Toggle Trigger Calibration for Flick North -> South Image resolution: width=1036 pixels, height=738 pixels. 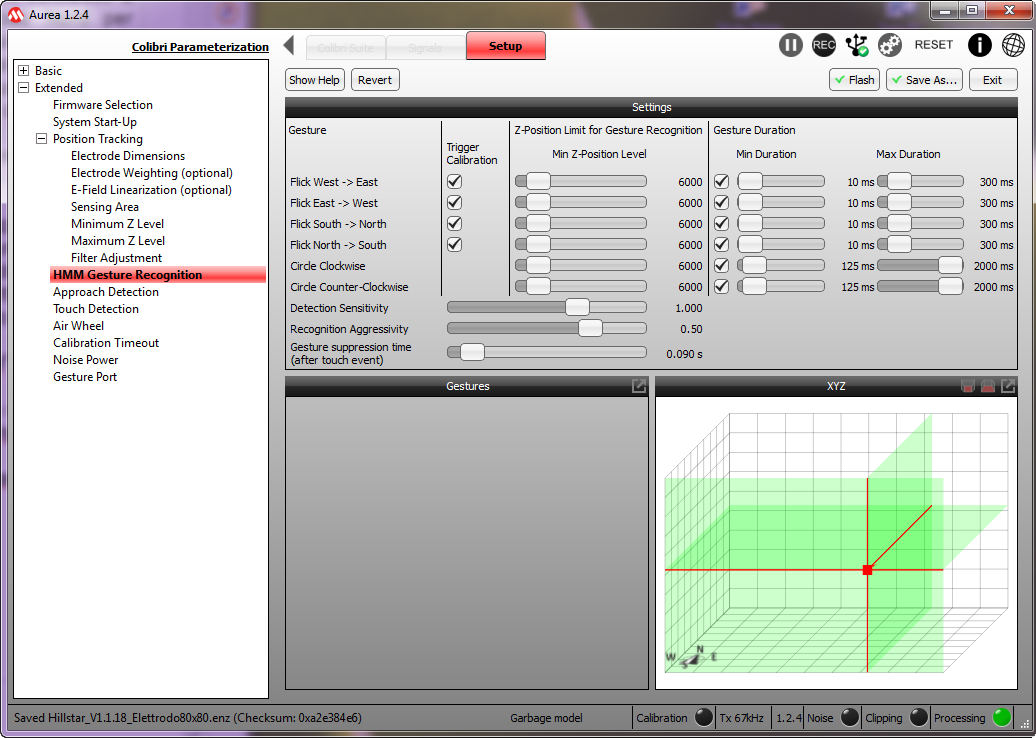point(454,245)
